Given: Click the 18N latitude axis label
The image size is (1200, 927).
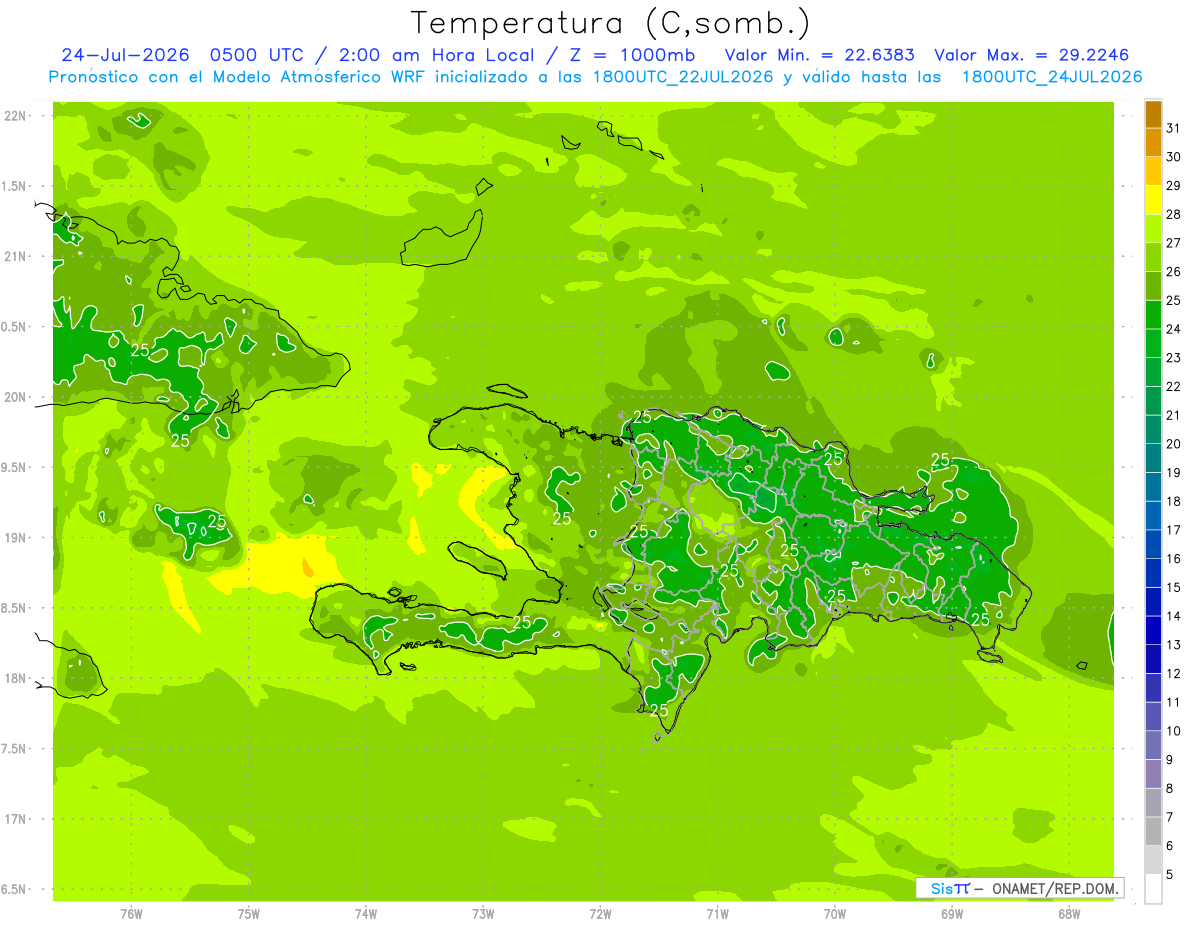Looking at the screenshot, I should 15,678.
